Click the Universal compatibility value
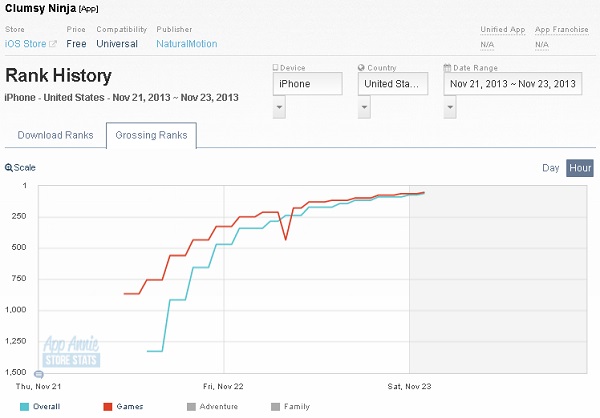 pyautogui.click(x=117, y=44)
